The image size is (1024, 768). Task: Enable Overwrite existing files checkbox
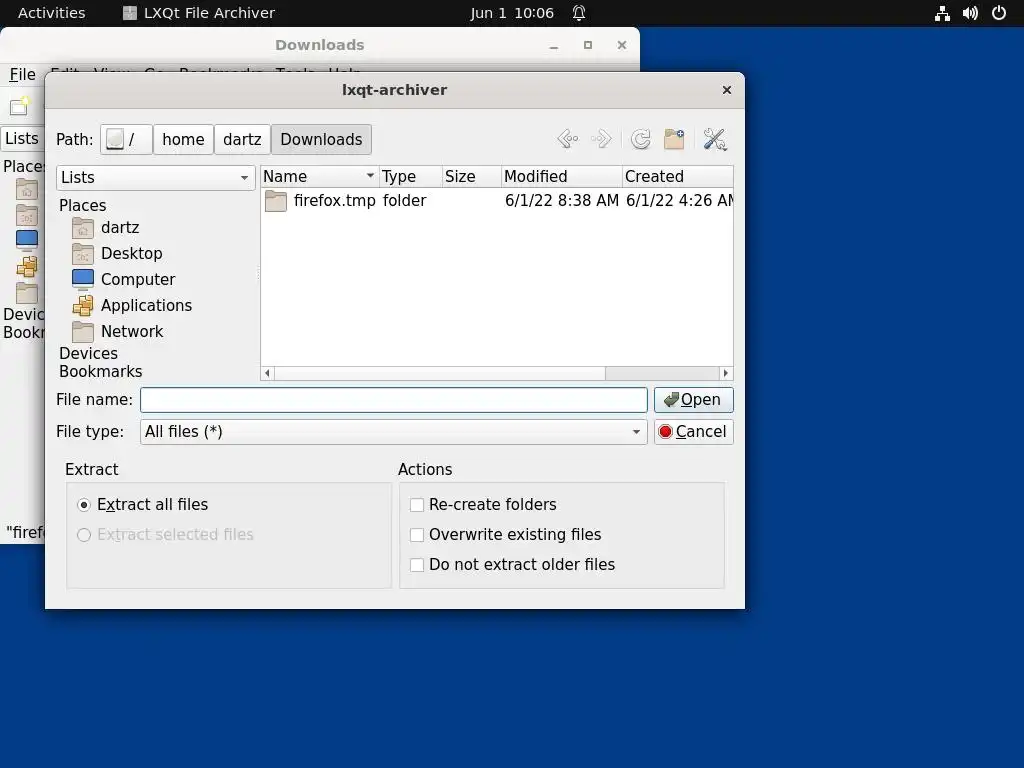[x=417, y=535]
